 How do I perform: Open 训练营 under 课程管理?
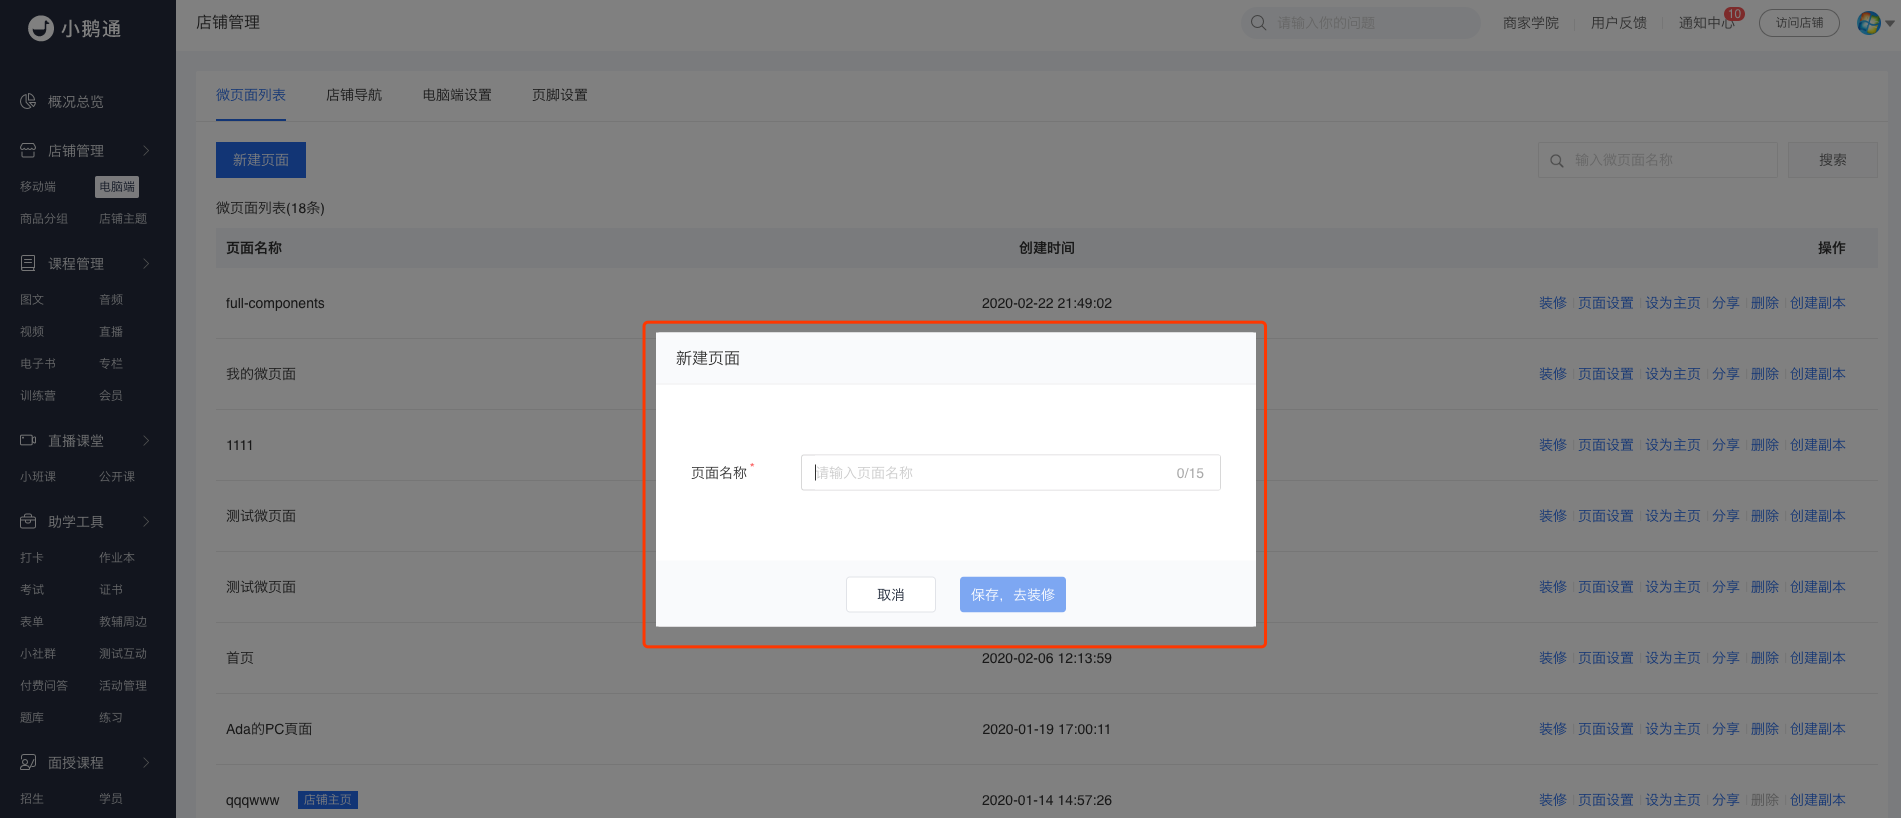[x=38, y=396]
